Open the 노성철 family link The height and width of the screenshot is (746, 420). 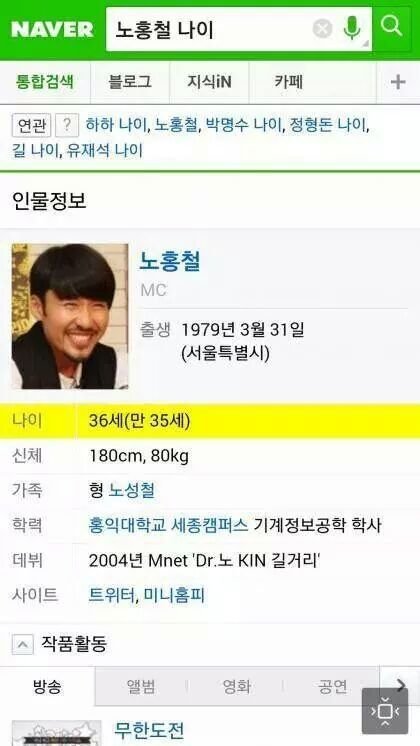[x=131, y=491]
